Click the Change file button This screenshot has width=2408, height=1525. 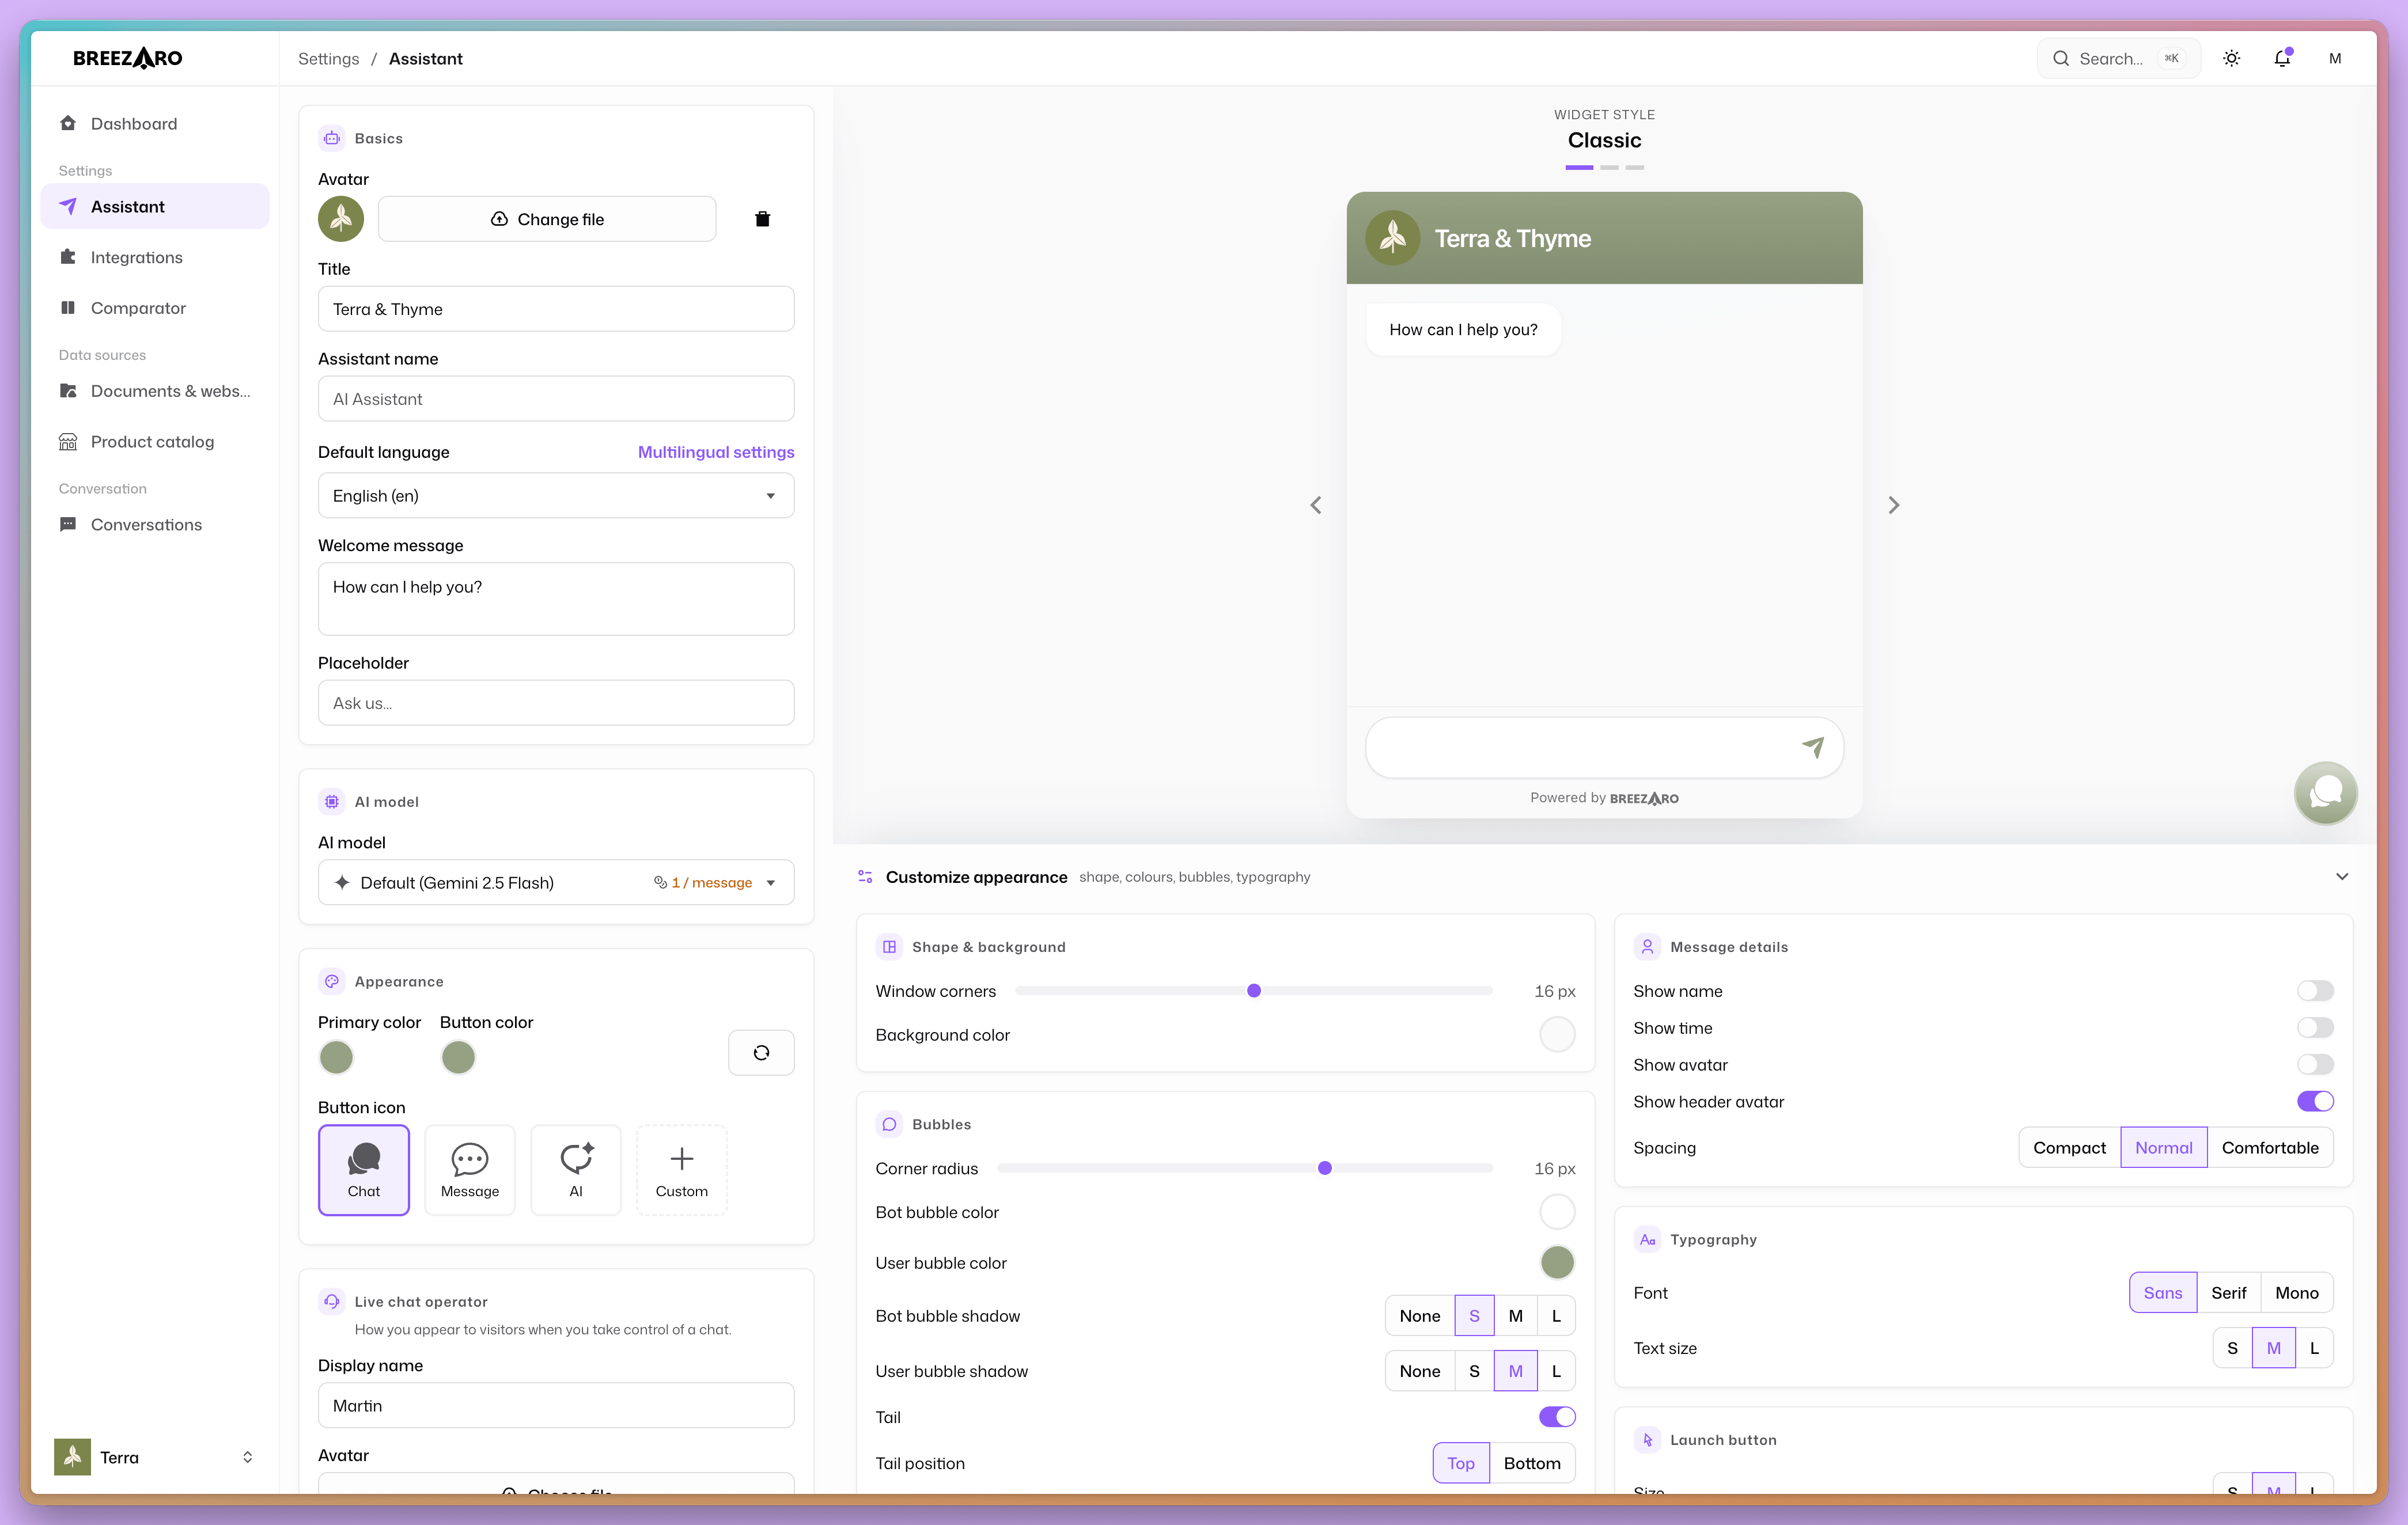(547, 219)
